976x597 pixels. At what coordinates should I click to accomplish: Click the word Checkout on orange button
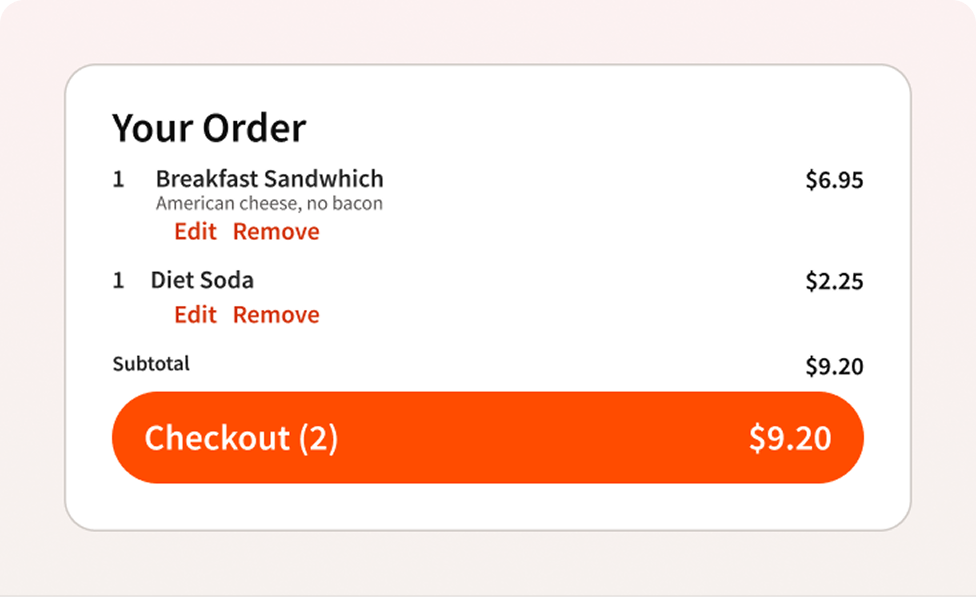217,438
